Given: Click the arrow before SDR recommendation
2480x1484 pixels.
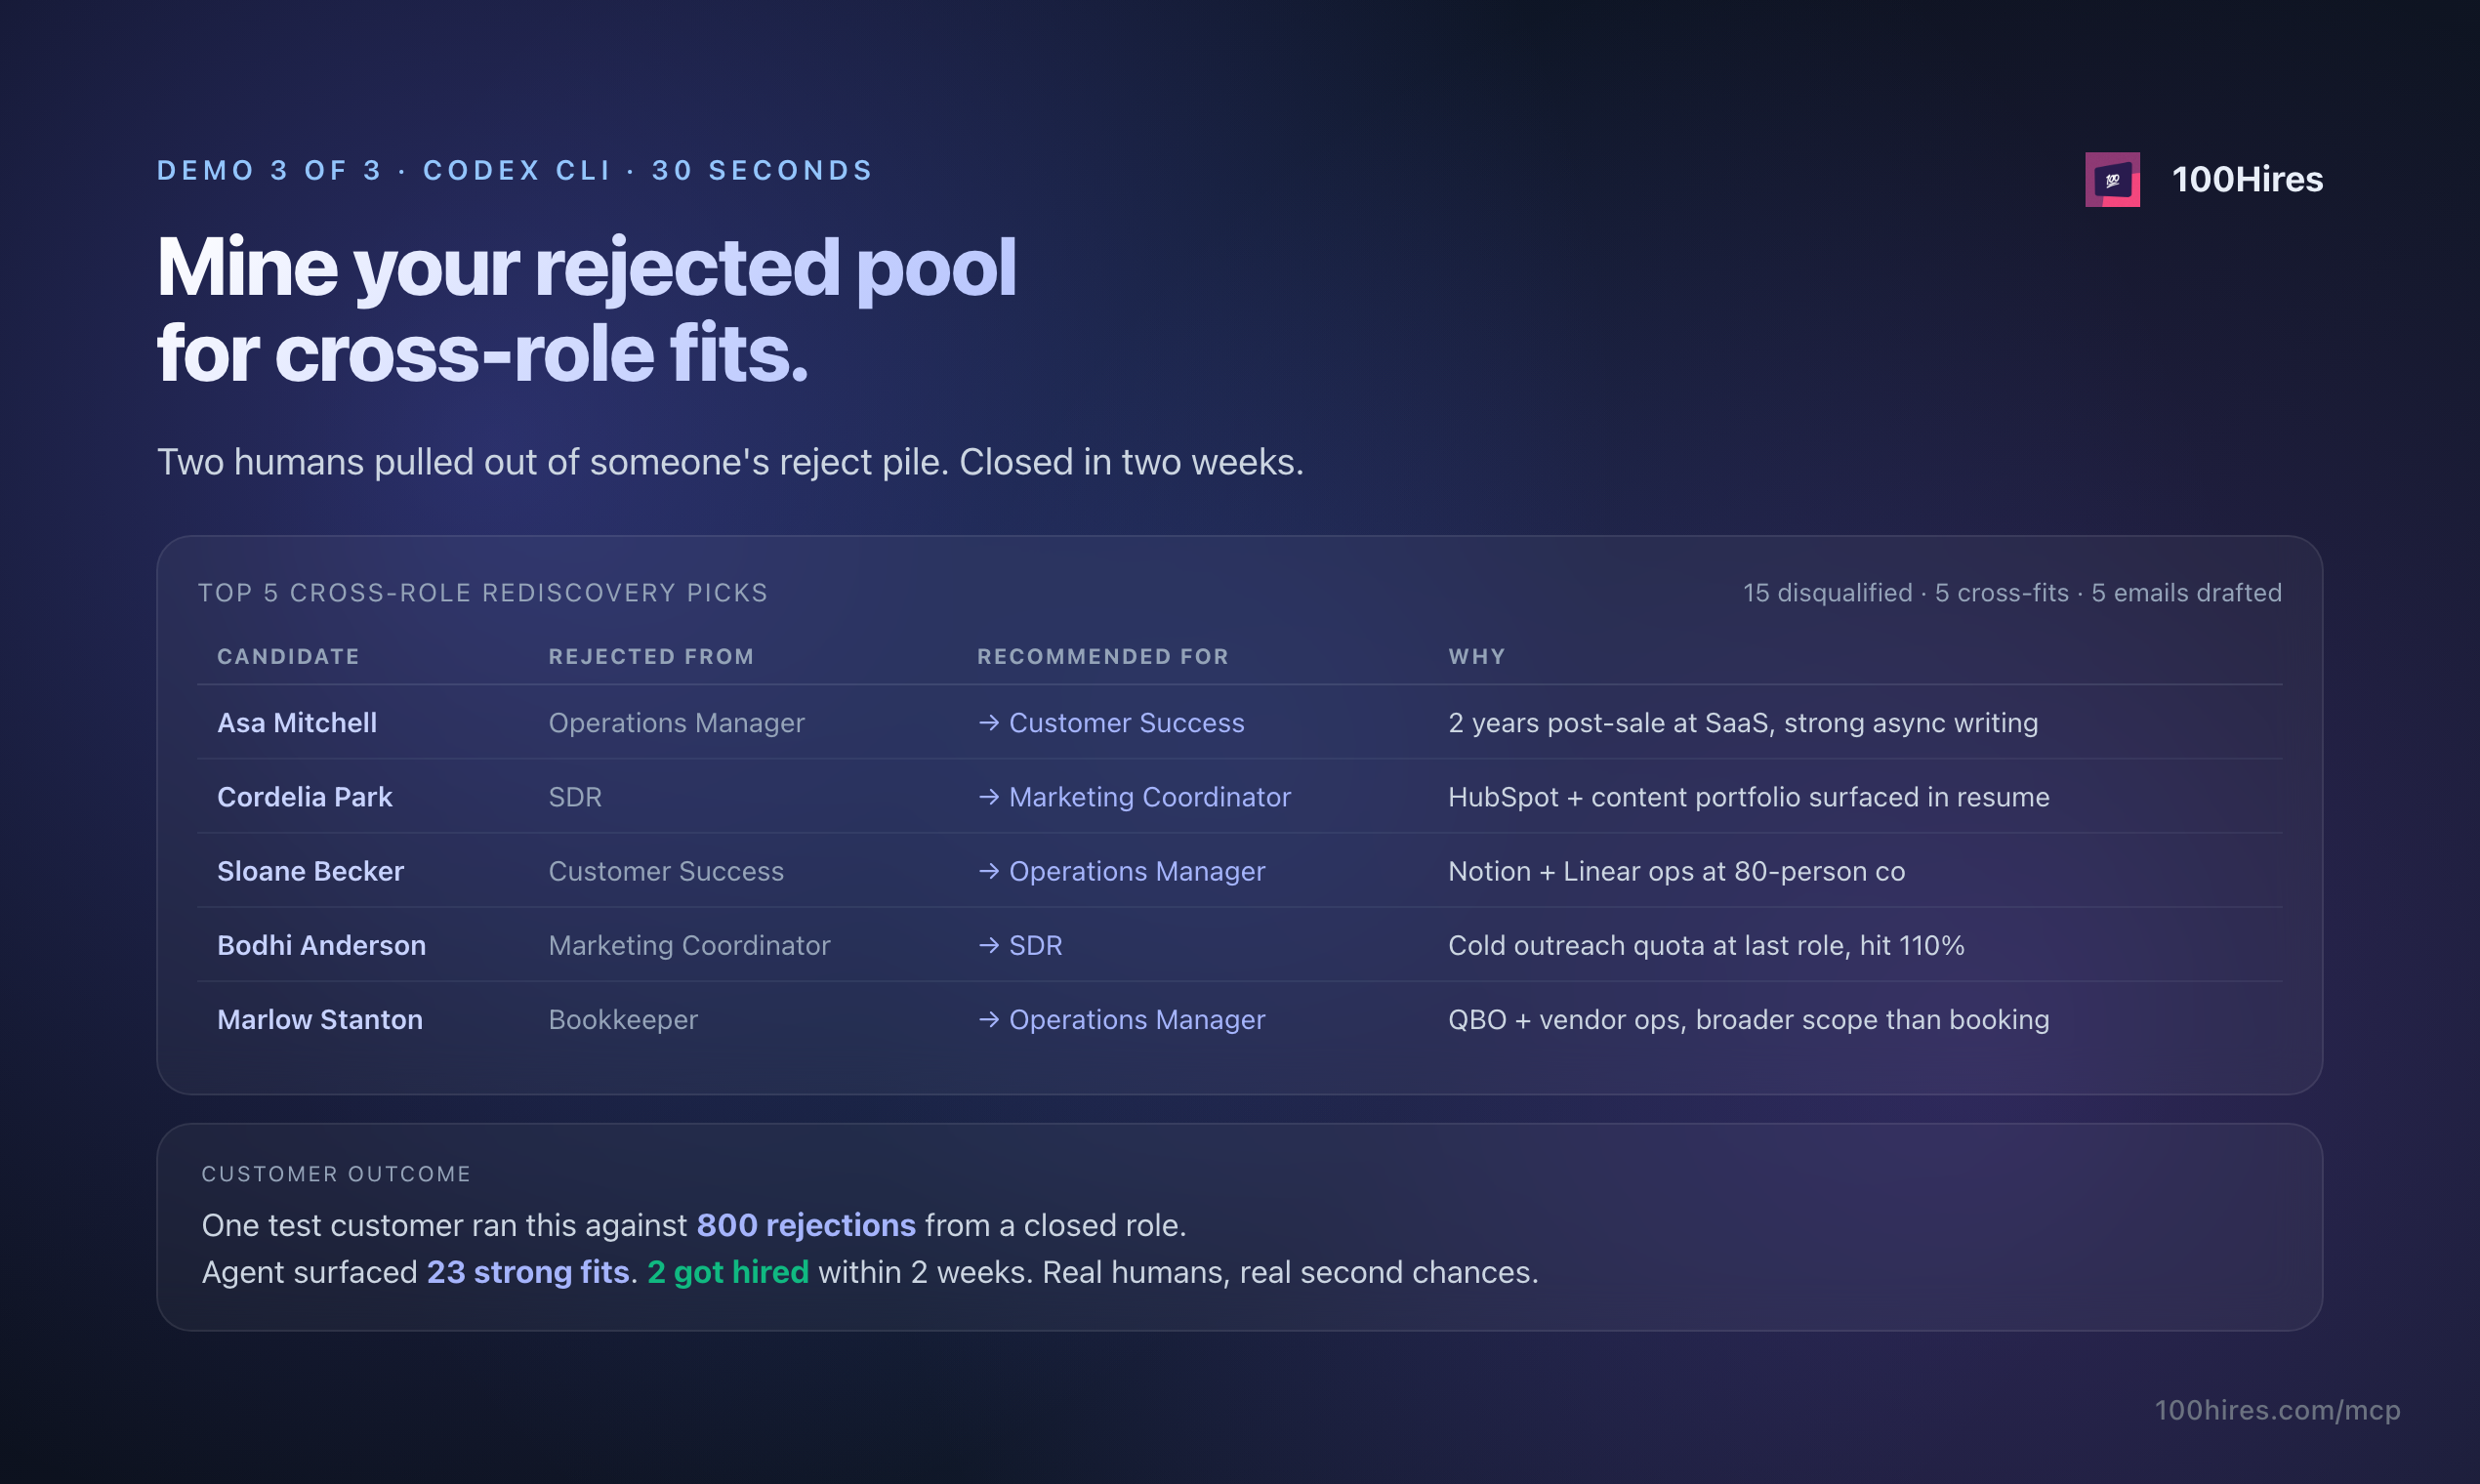Looking at the screenshot, I should coord(989,945).
